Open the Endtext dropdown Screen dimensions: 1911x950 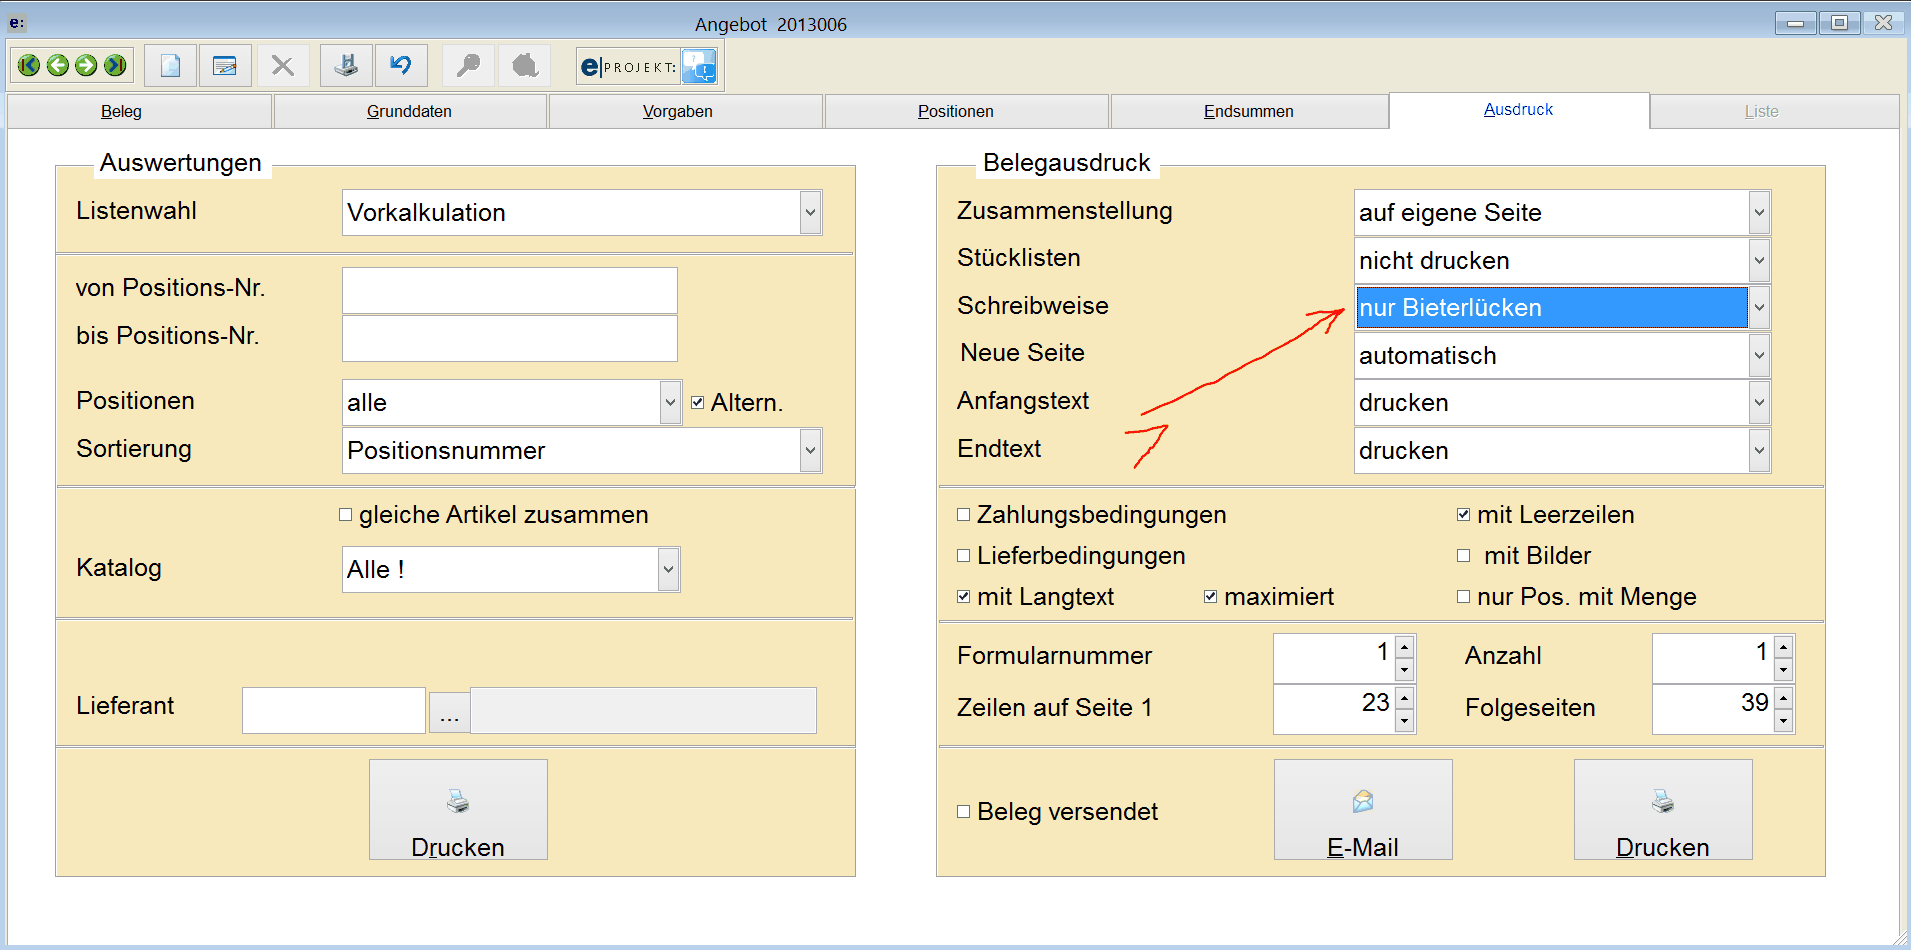point(1759,451)
